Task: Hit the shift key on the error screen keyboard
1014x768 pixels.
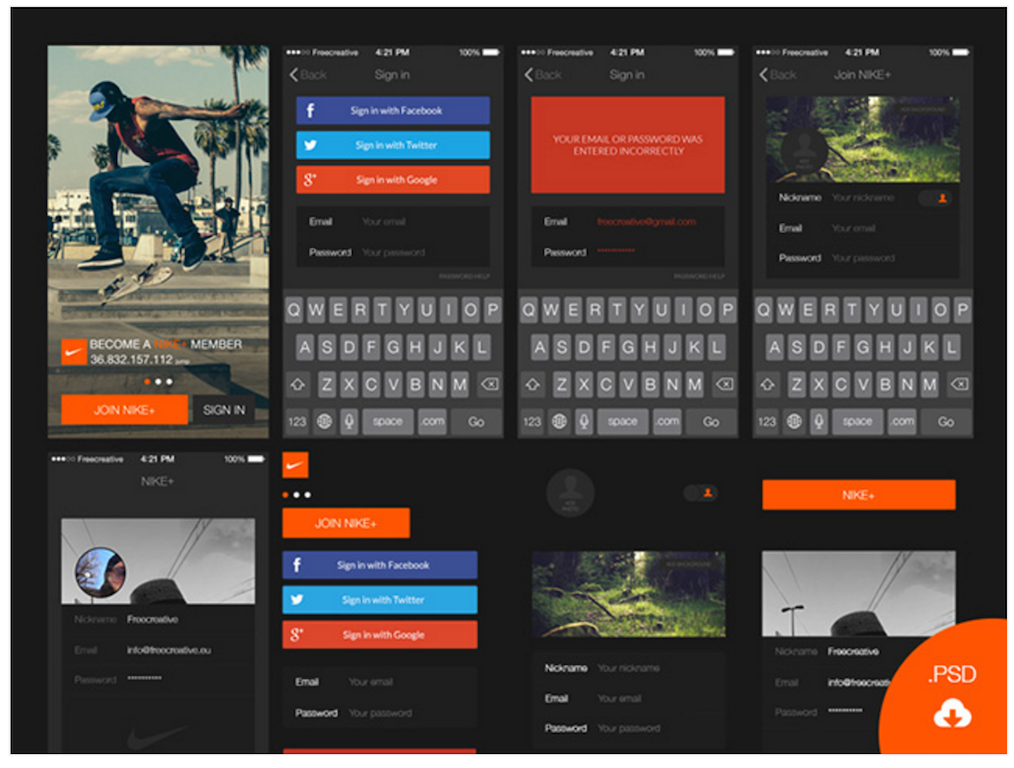Action: pos(533,385)
